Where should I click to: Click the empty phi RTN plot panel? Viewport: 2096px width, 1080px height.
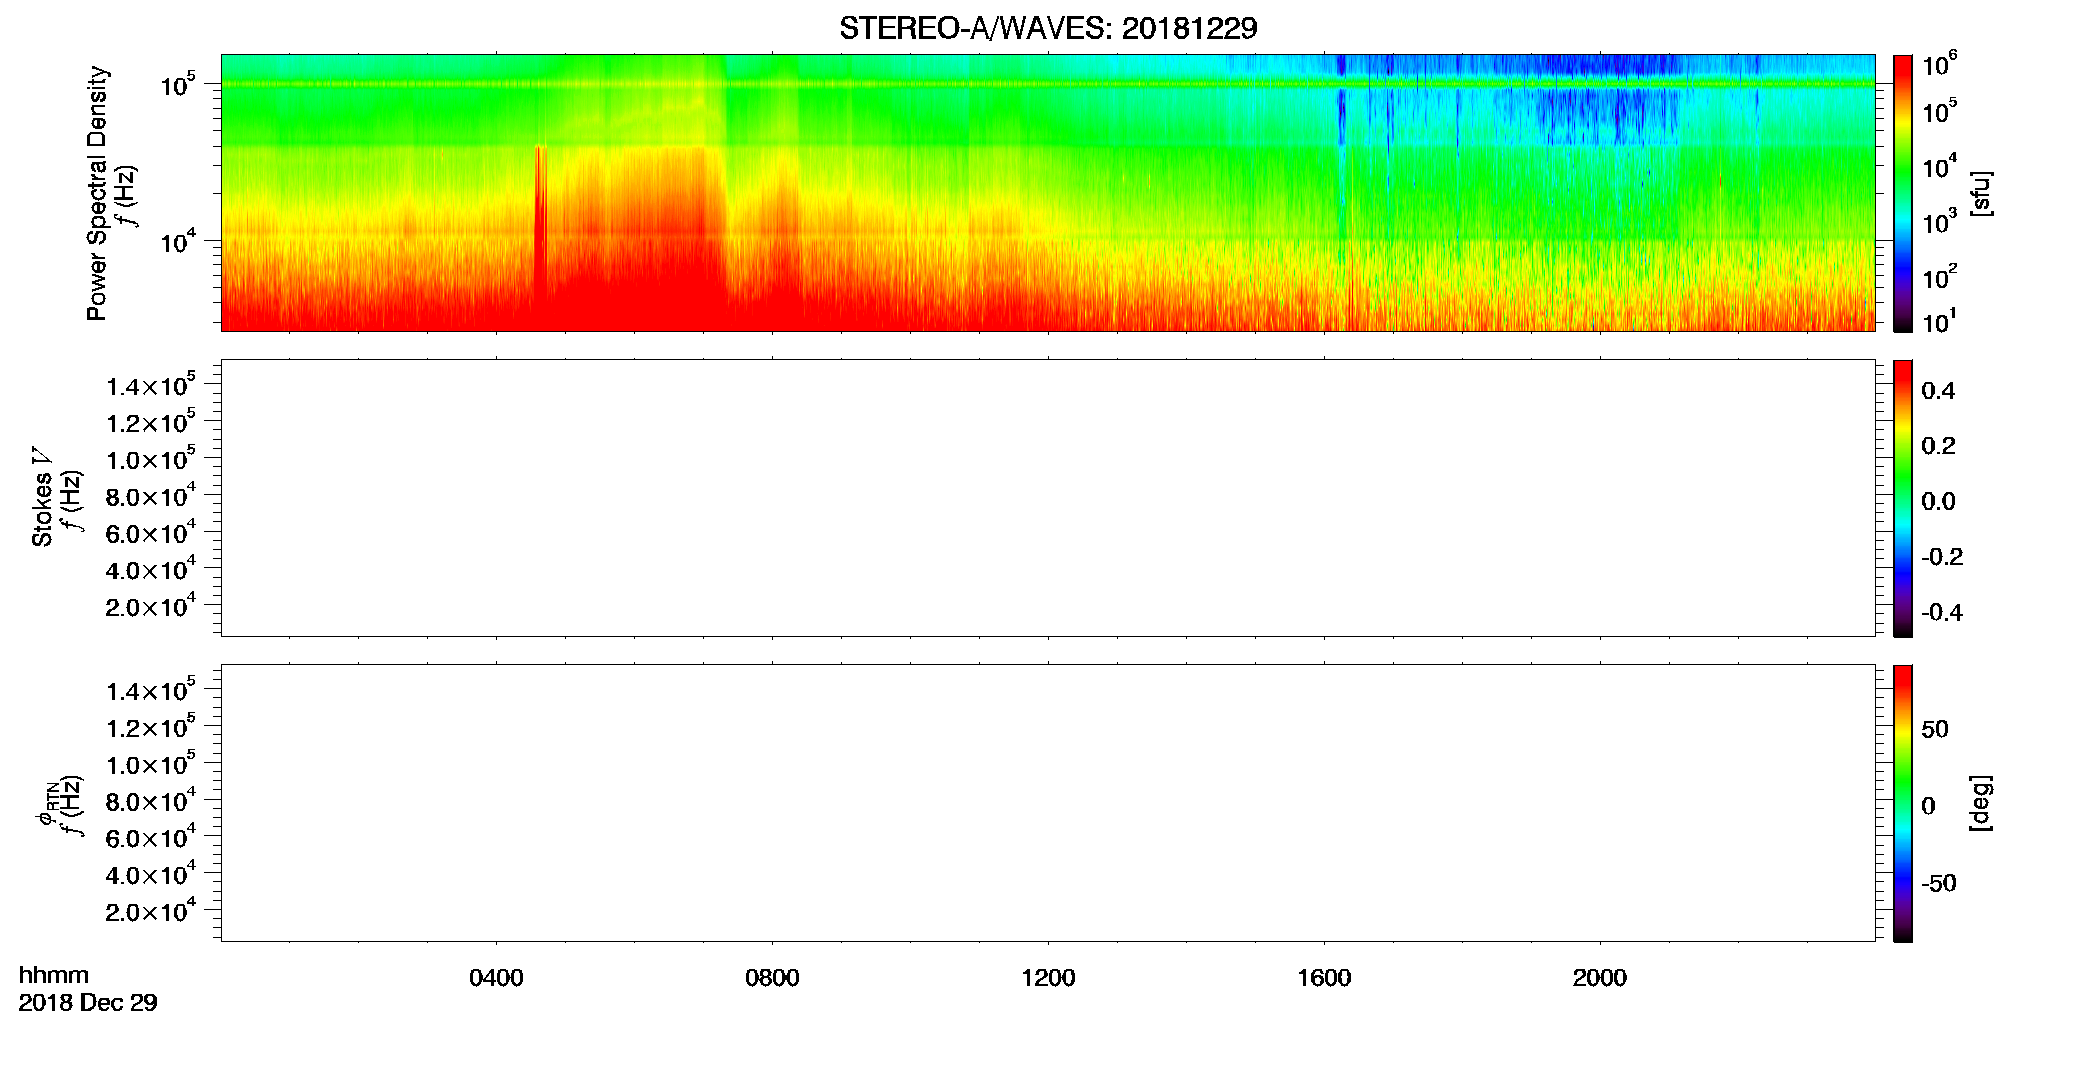click(x=1048, y=803)
